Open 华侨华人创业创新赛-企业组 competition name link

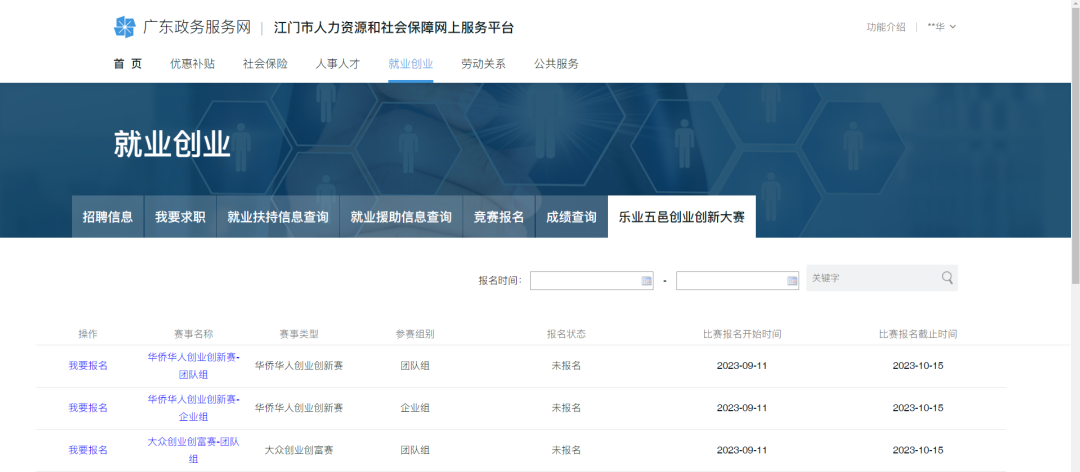tap(193, 407)
